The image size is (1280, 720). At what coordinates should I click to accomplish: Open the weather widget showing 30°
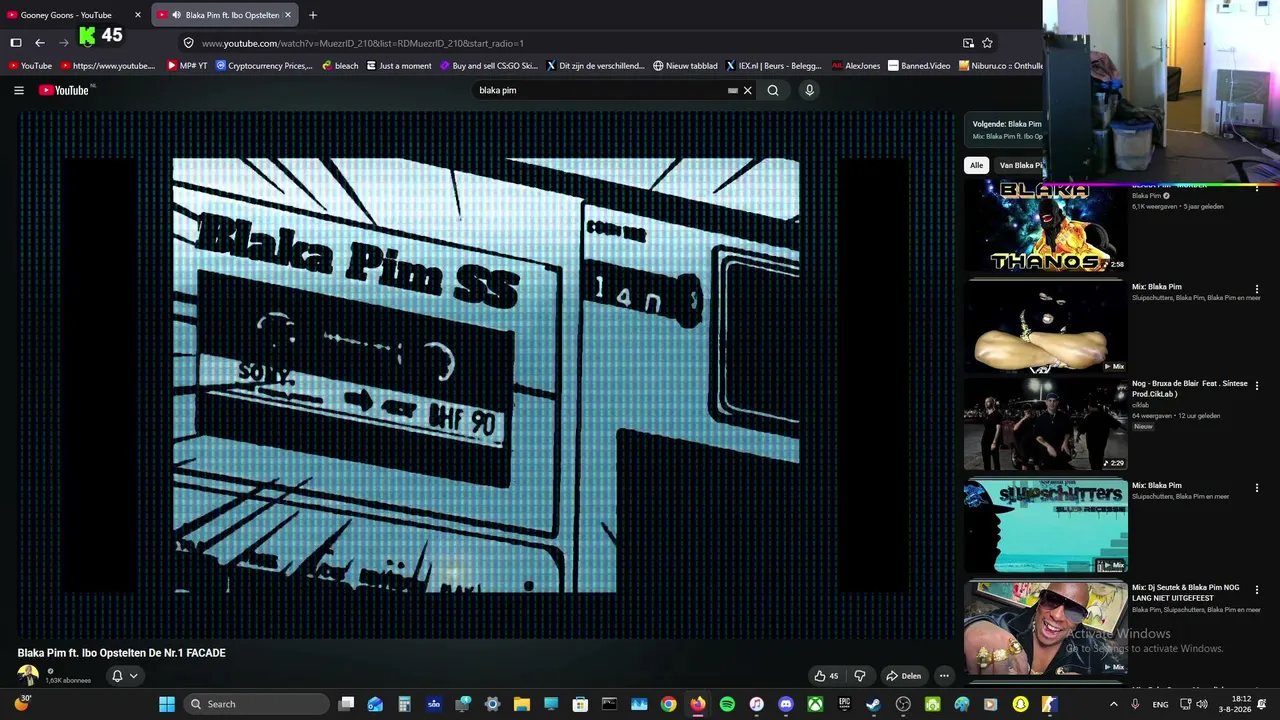[22, 703]
